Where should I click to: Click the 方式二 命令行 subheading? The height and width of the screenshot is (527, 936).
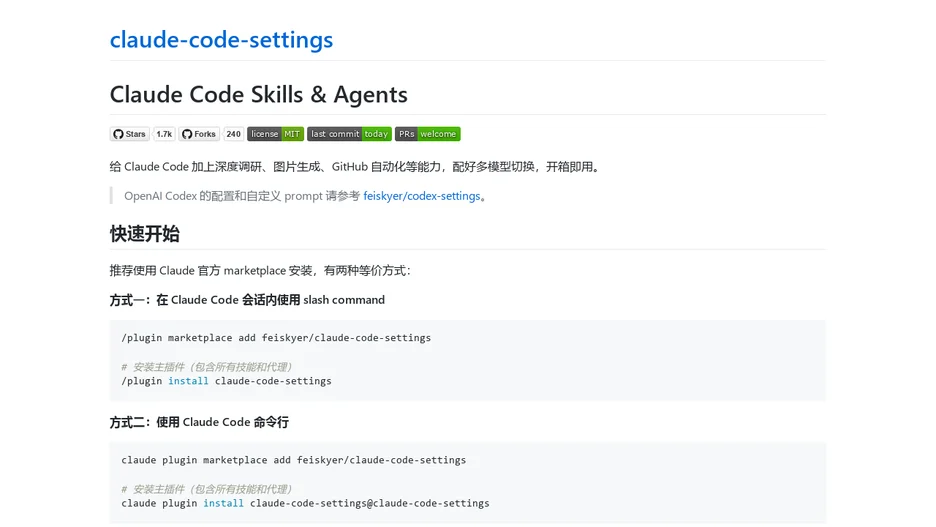coord(199,422)
